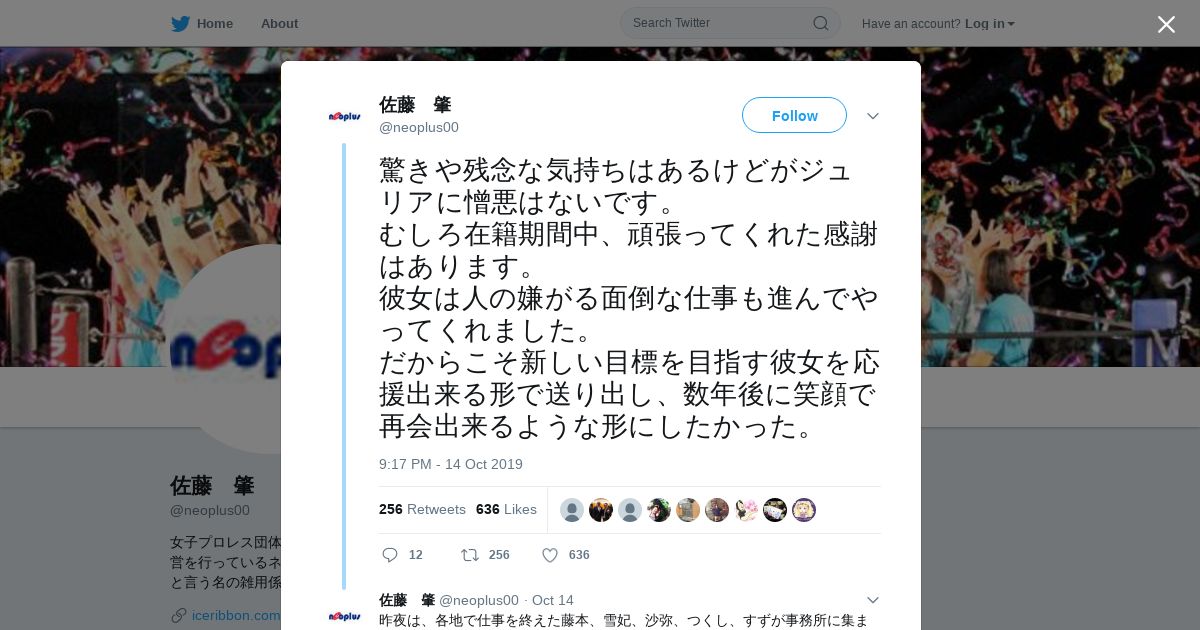Expand chevron on the Oct 14 reply tweet
Screen dimensions: 1200x630
(x=873, y=600)
